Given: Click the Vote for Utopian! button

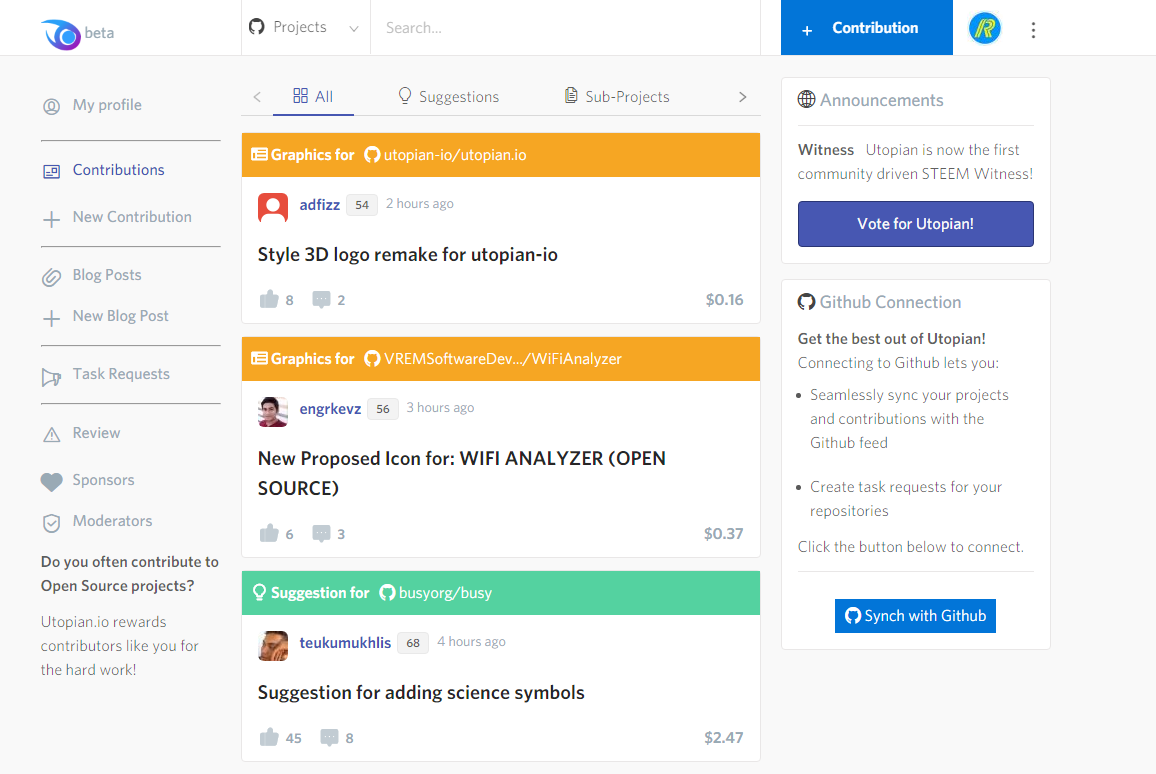Looking at the screenshot, I should 916,224.
